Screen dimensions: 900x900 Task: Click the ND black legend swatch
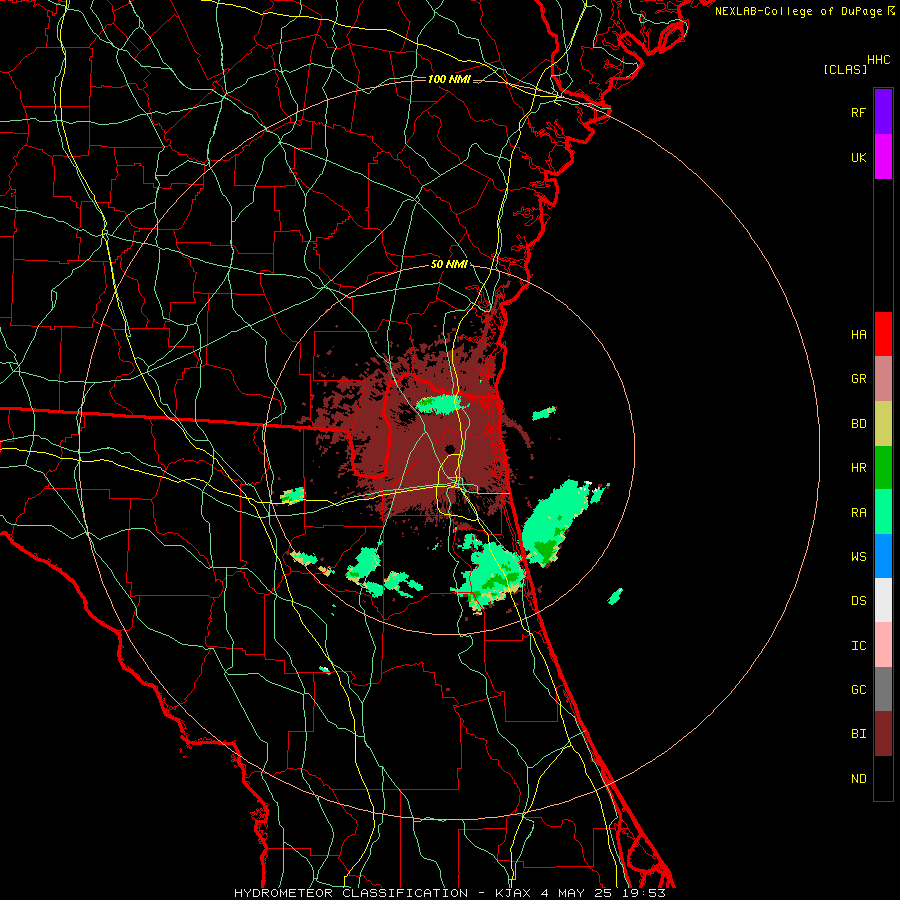coord(883,778)
